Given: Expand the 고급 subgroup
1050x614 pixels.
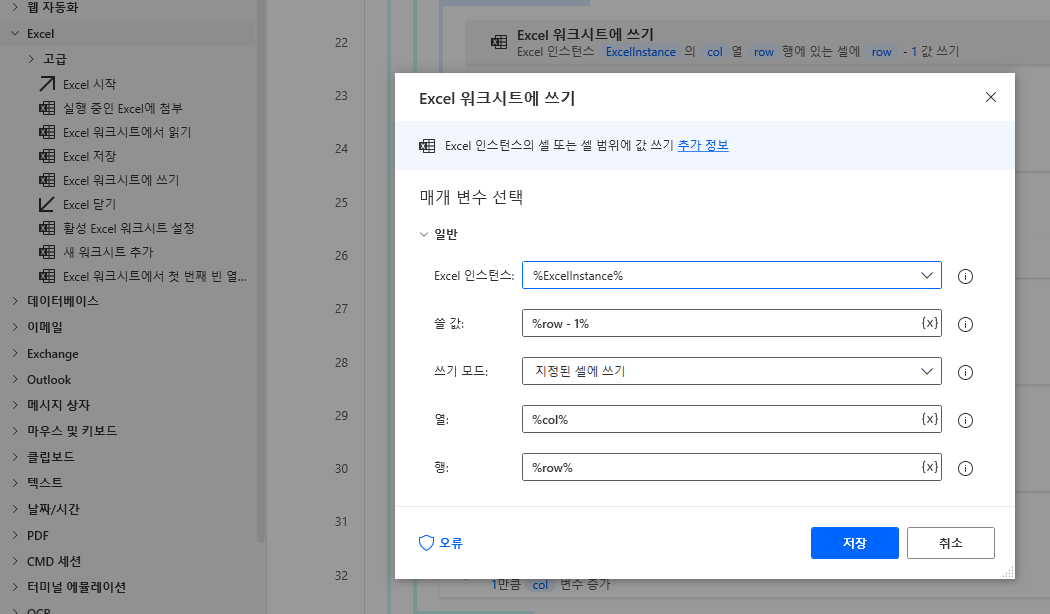Looking at the screenshot, I should pyautogui.click(x=31, y=59).
